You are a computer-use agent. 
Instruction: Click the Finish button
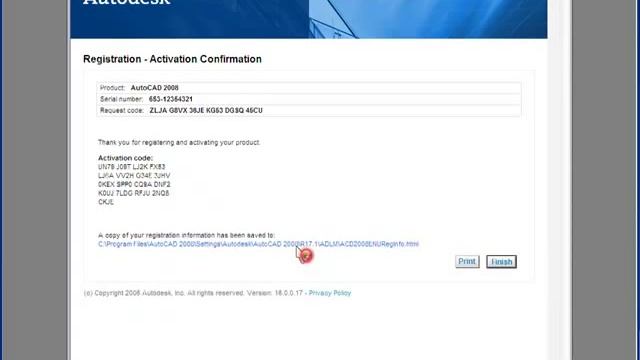click(x=501, y=262)
